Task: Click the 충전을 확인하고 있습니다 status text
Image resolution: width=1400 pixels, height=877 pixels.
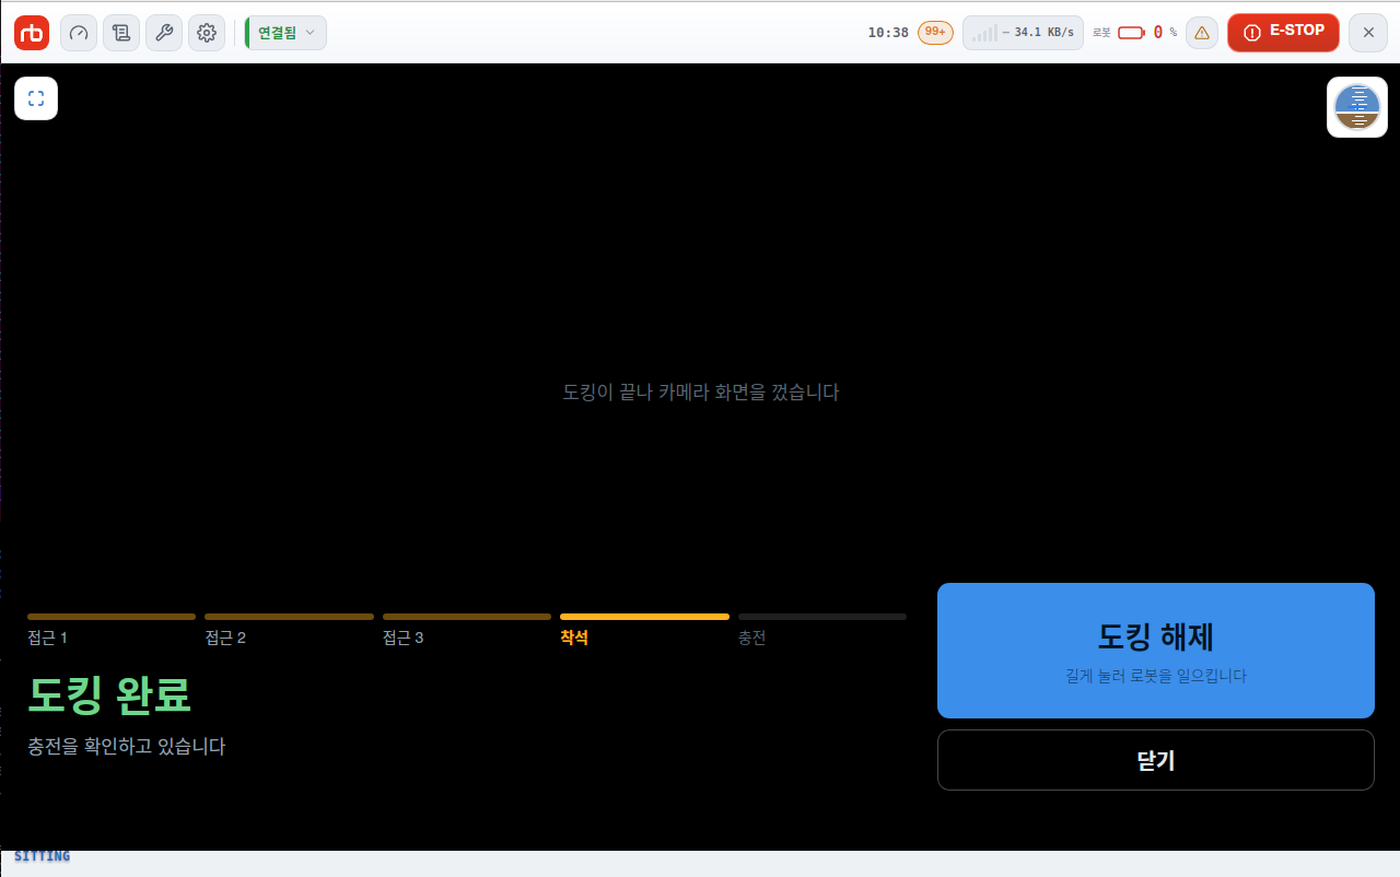Action: [x=127, y=746]
